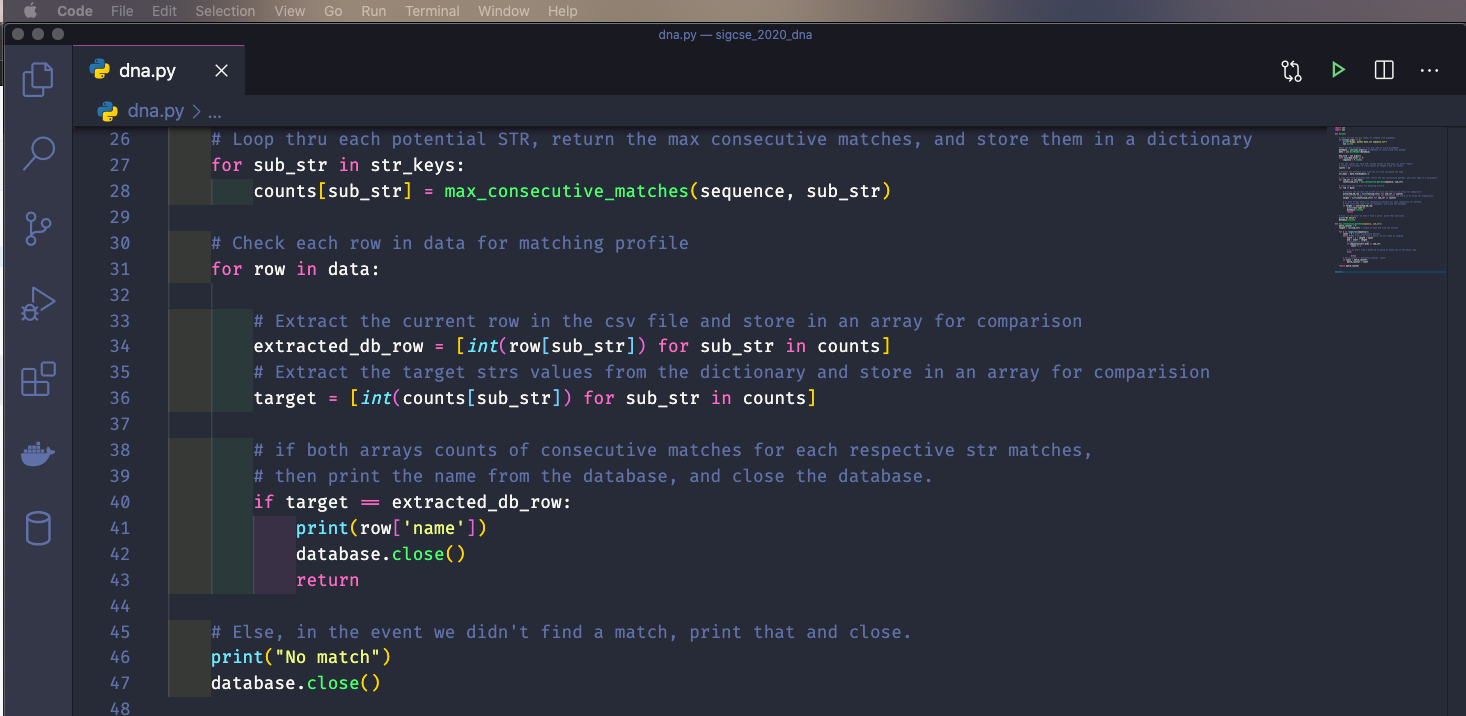Click comment 'Check each row in data'
Viewport: 1466px width, 716px height.
450,243
